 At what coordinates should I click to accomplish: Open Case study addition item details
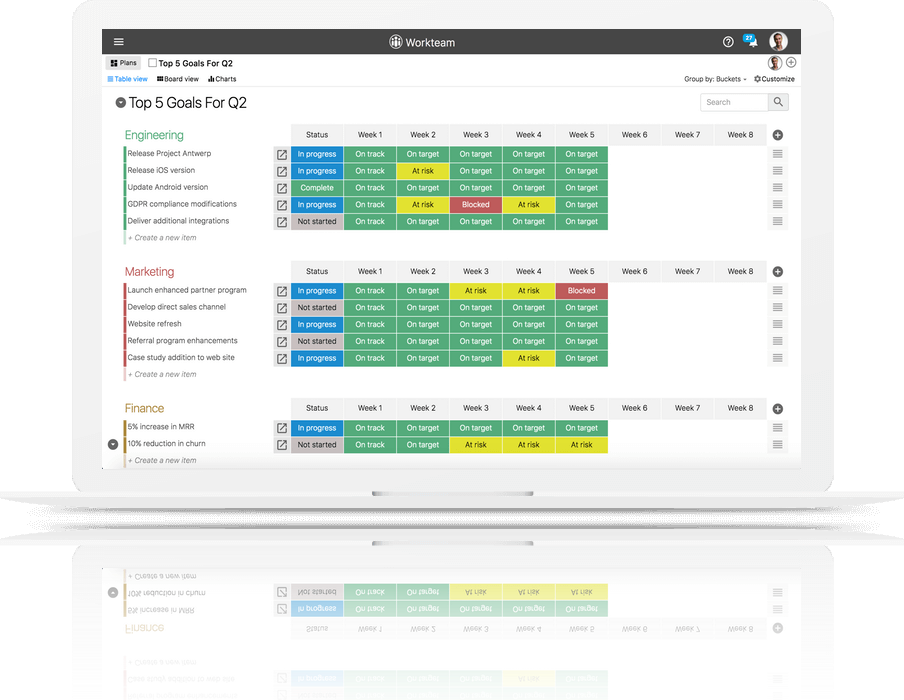point(282,359)
